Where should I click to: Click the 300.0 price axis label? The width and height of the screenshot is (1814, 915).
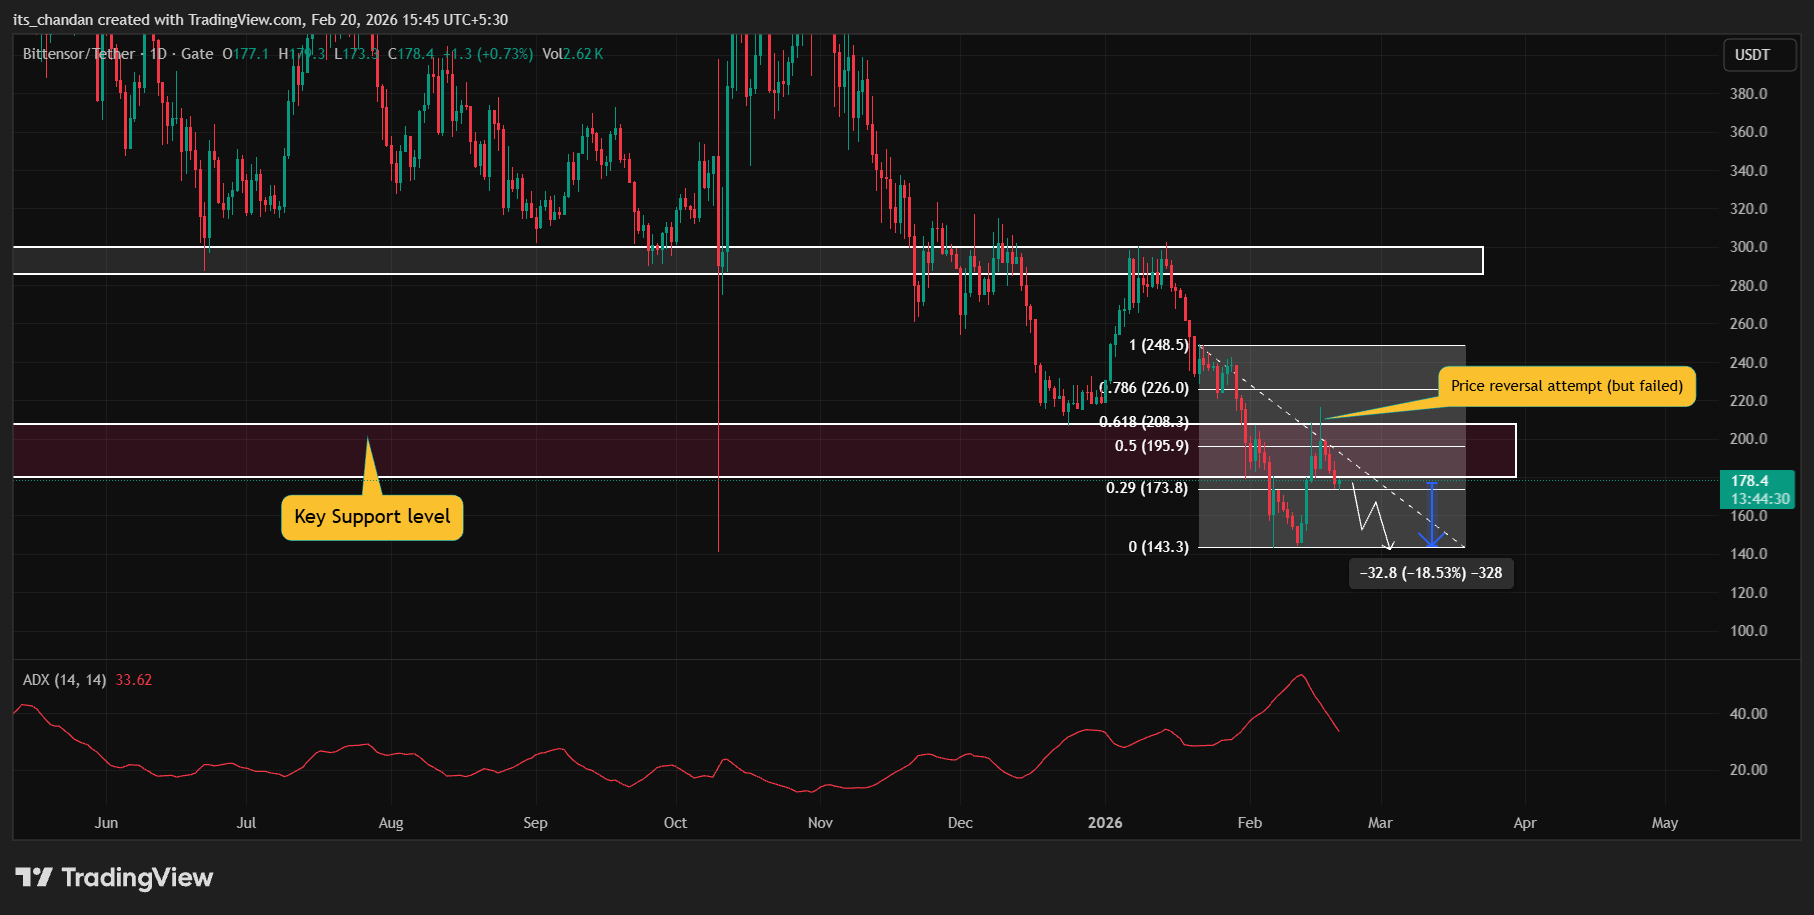[1749, 247]
